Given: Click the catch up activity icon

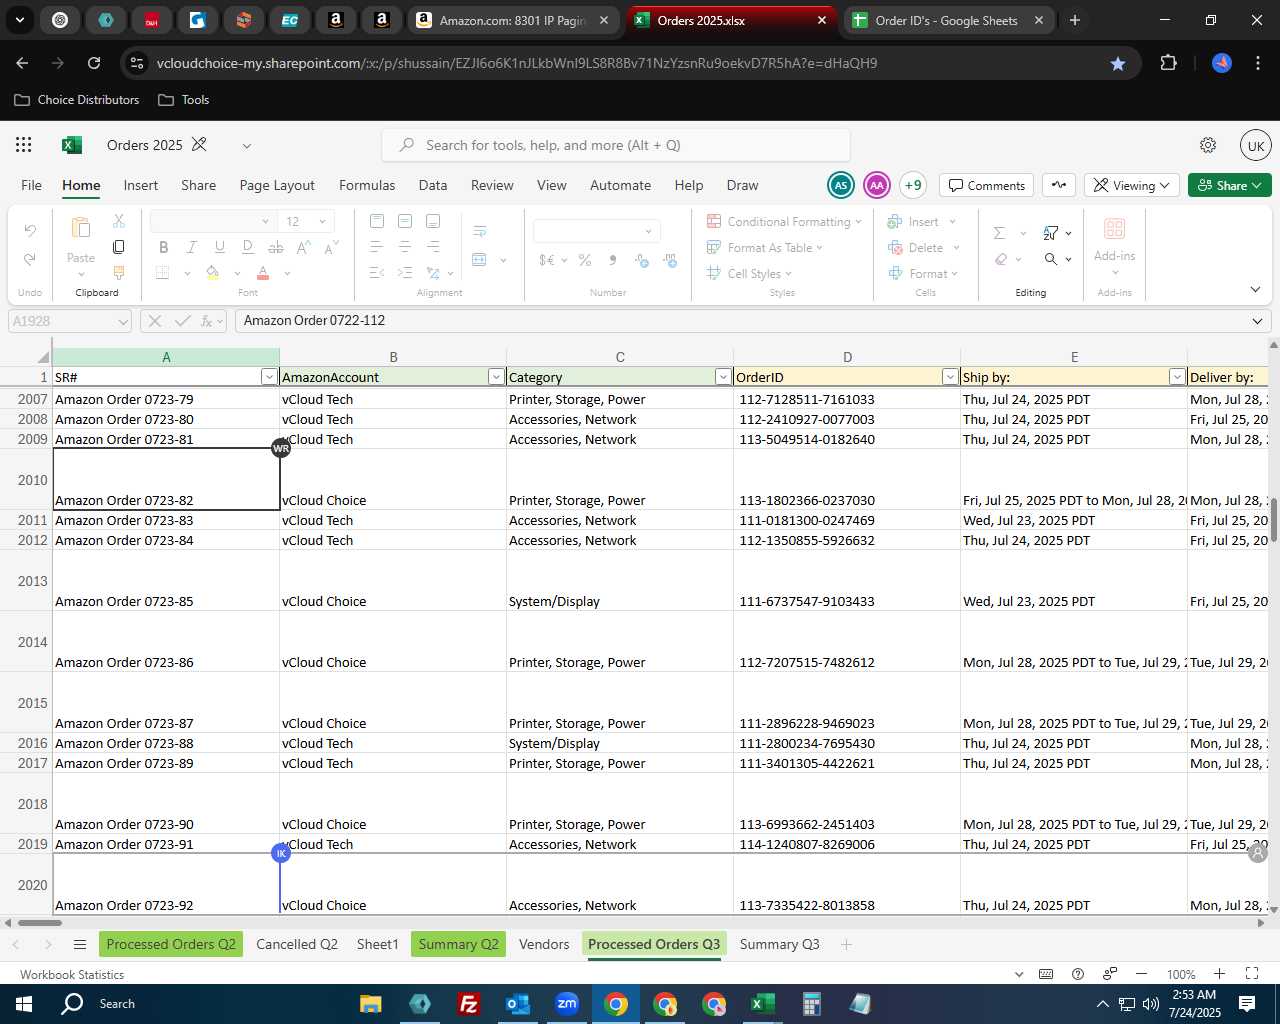Looking at the screenshot, I should pos(1059,185).
